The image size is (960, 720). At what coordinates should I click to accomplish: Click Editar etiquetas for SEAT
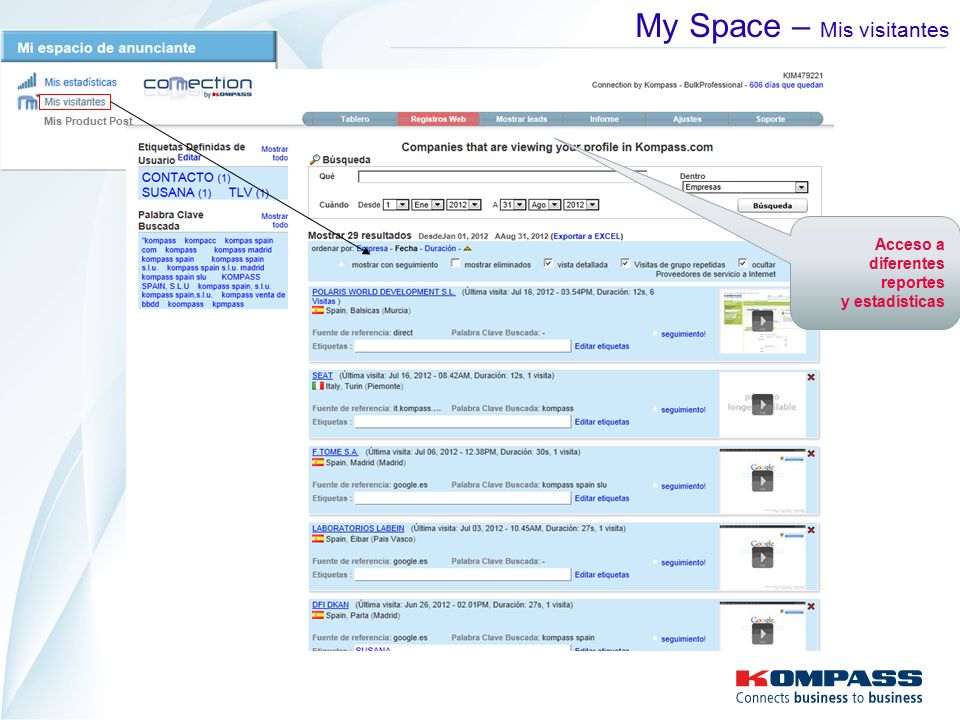(x=602, y=422)
